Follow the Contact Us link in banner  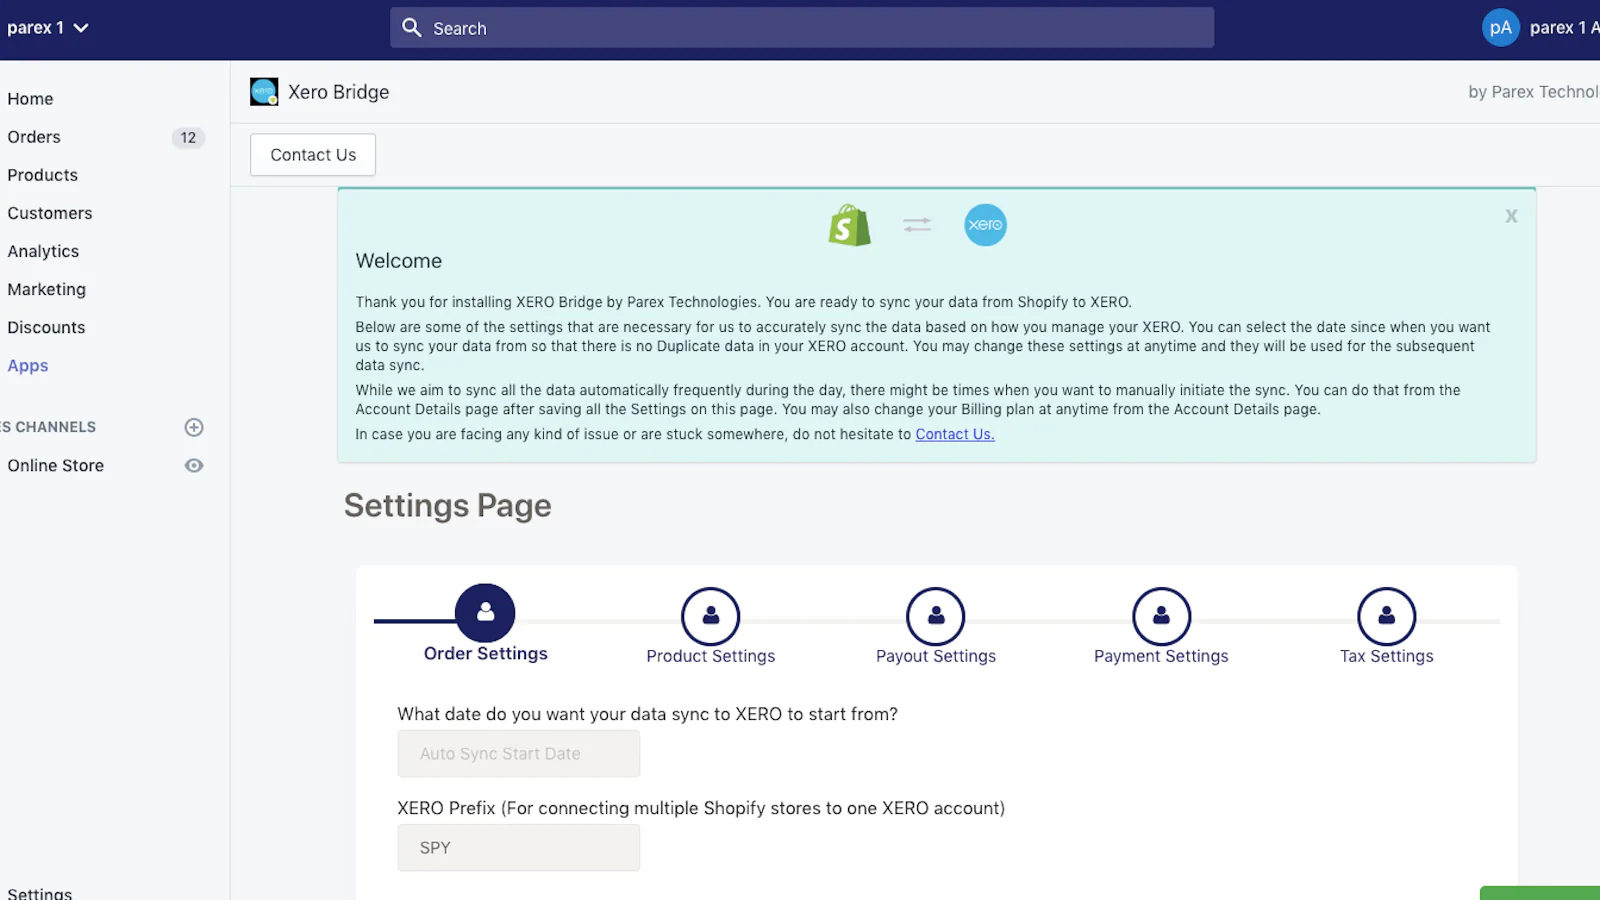click(954, 434)
